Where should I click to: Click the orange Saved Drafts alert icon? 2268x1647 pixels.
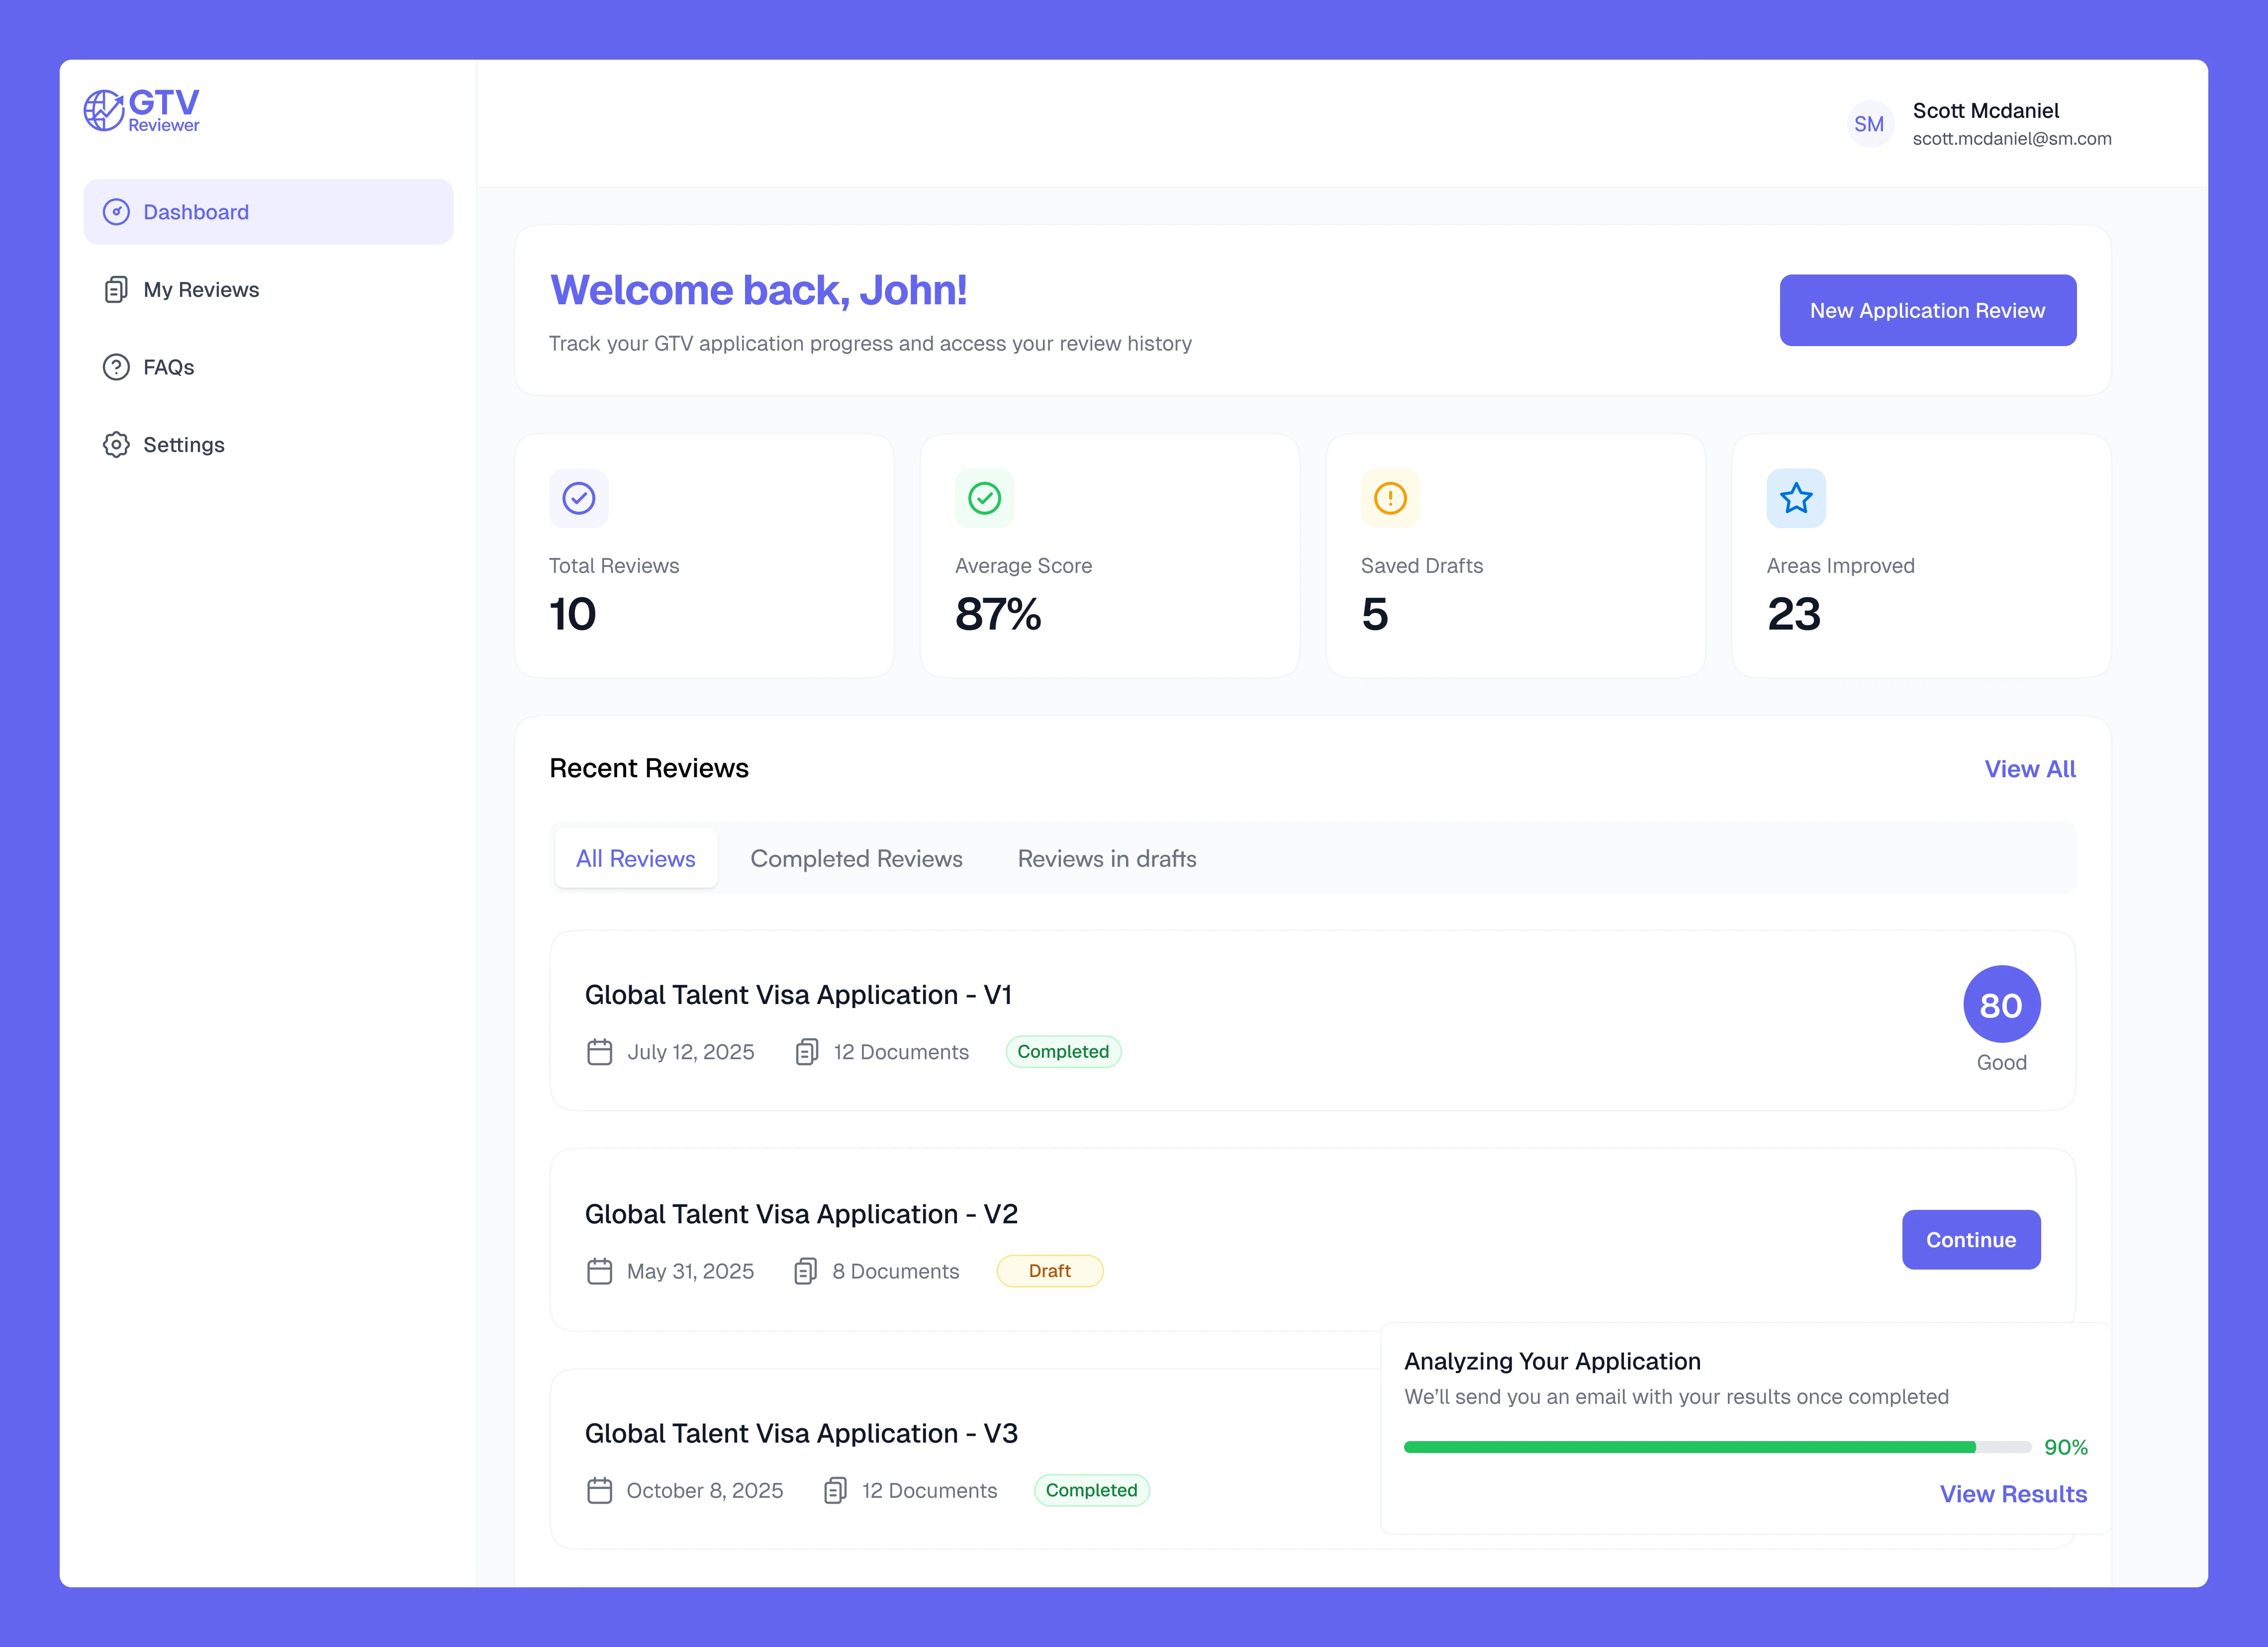tap(1390, 498)
